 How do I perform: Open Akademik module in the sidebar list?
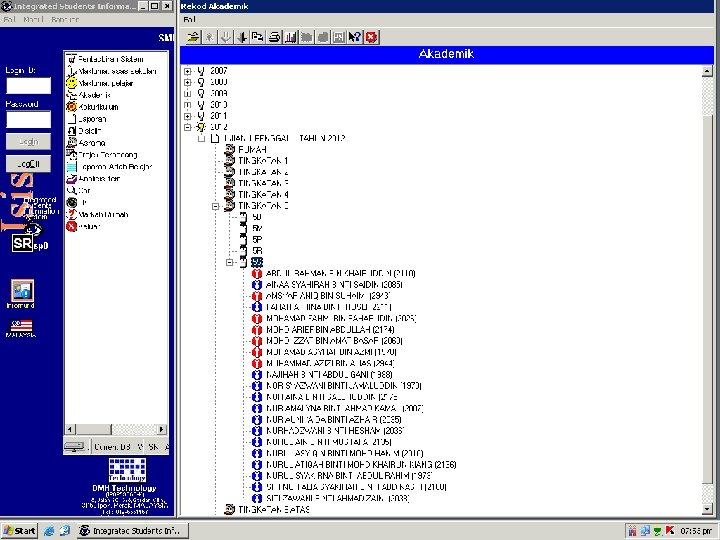point(93,94)
